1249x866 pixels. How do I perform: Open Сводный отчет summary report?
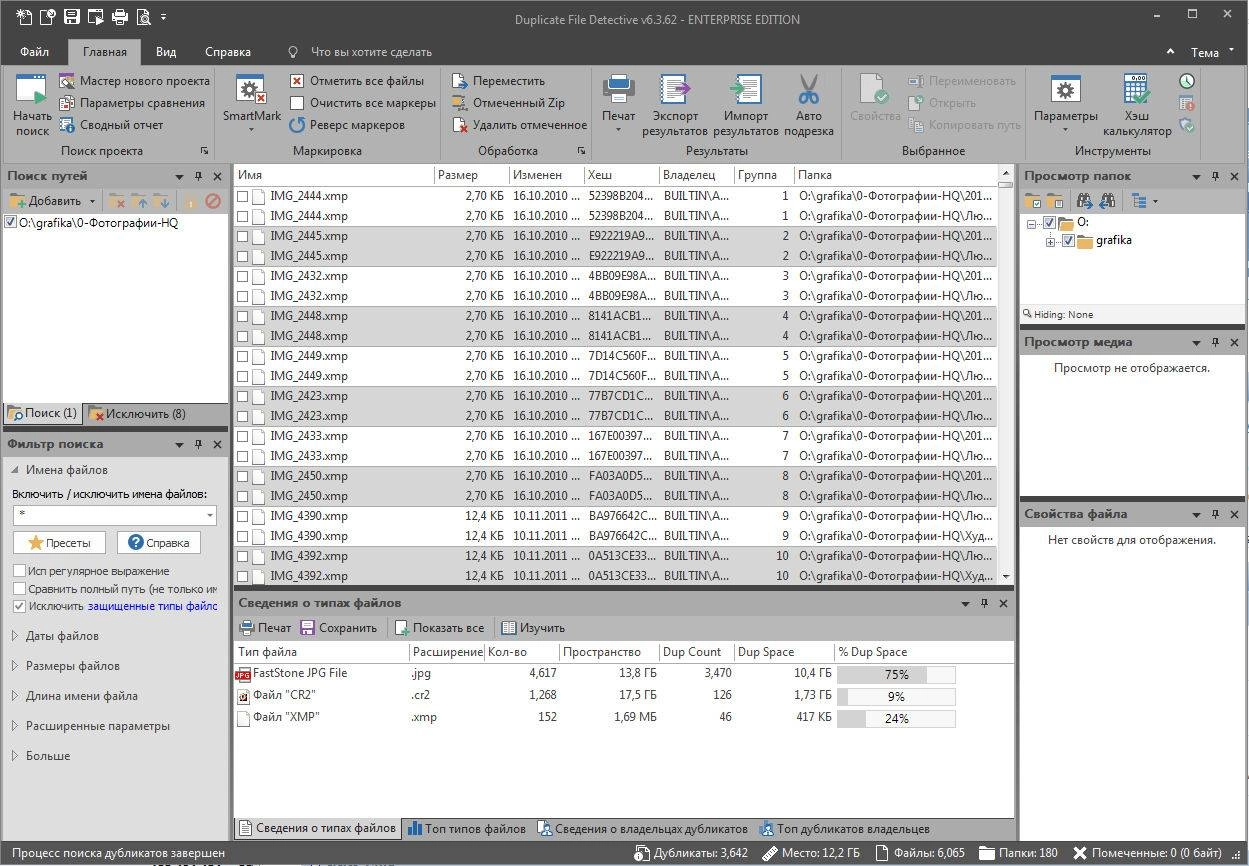coord(110,125)
